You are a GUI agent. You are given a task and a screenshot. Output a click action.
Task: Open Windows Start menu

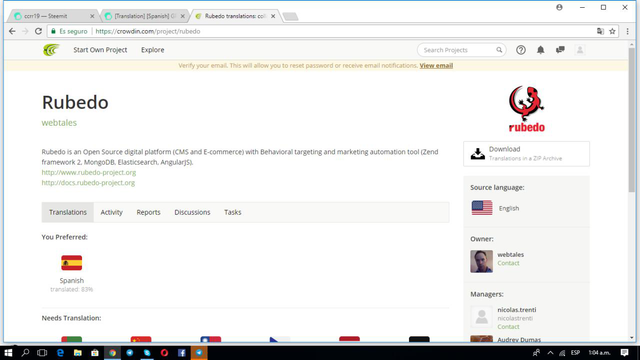8,353
